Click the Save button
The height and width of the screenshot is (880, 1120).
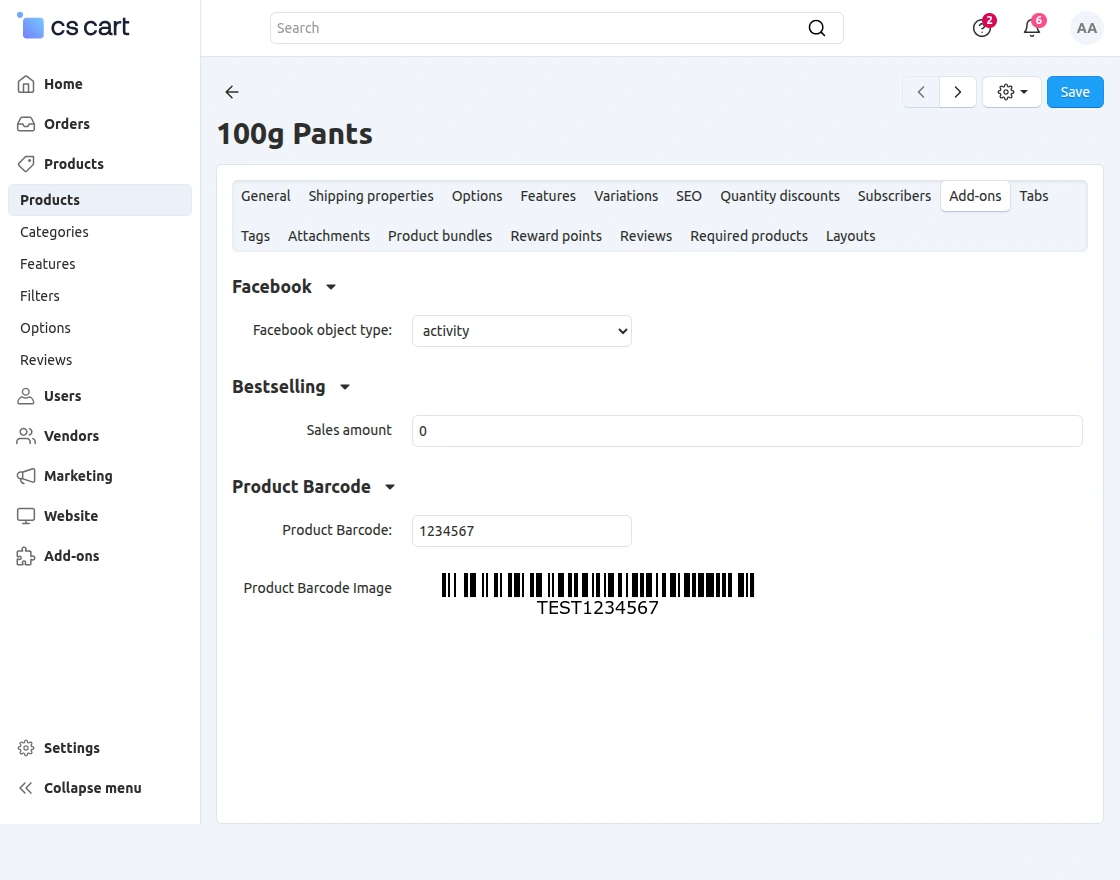coord(1075,92)
